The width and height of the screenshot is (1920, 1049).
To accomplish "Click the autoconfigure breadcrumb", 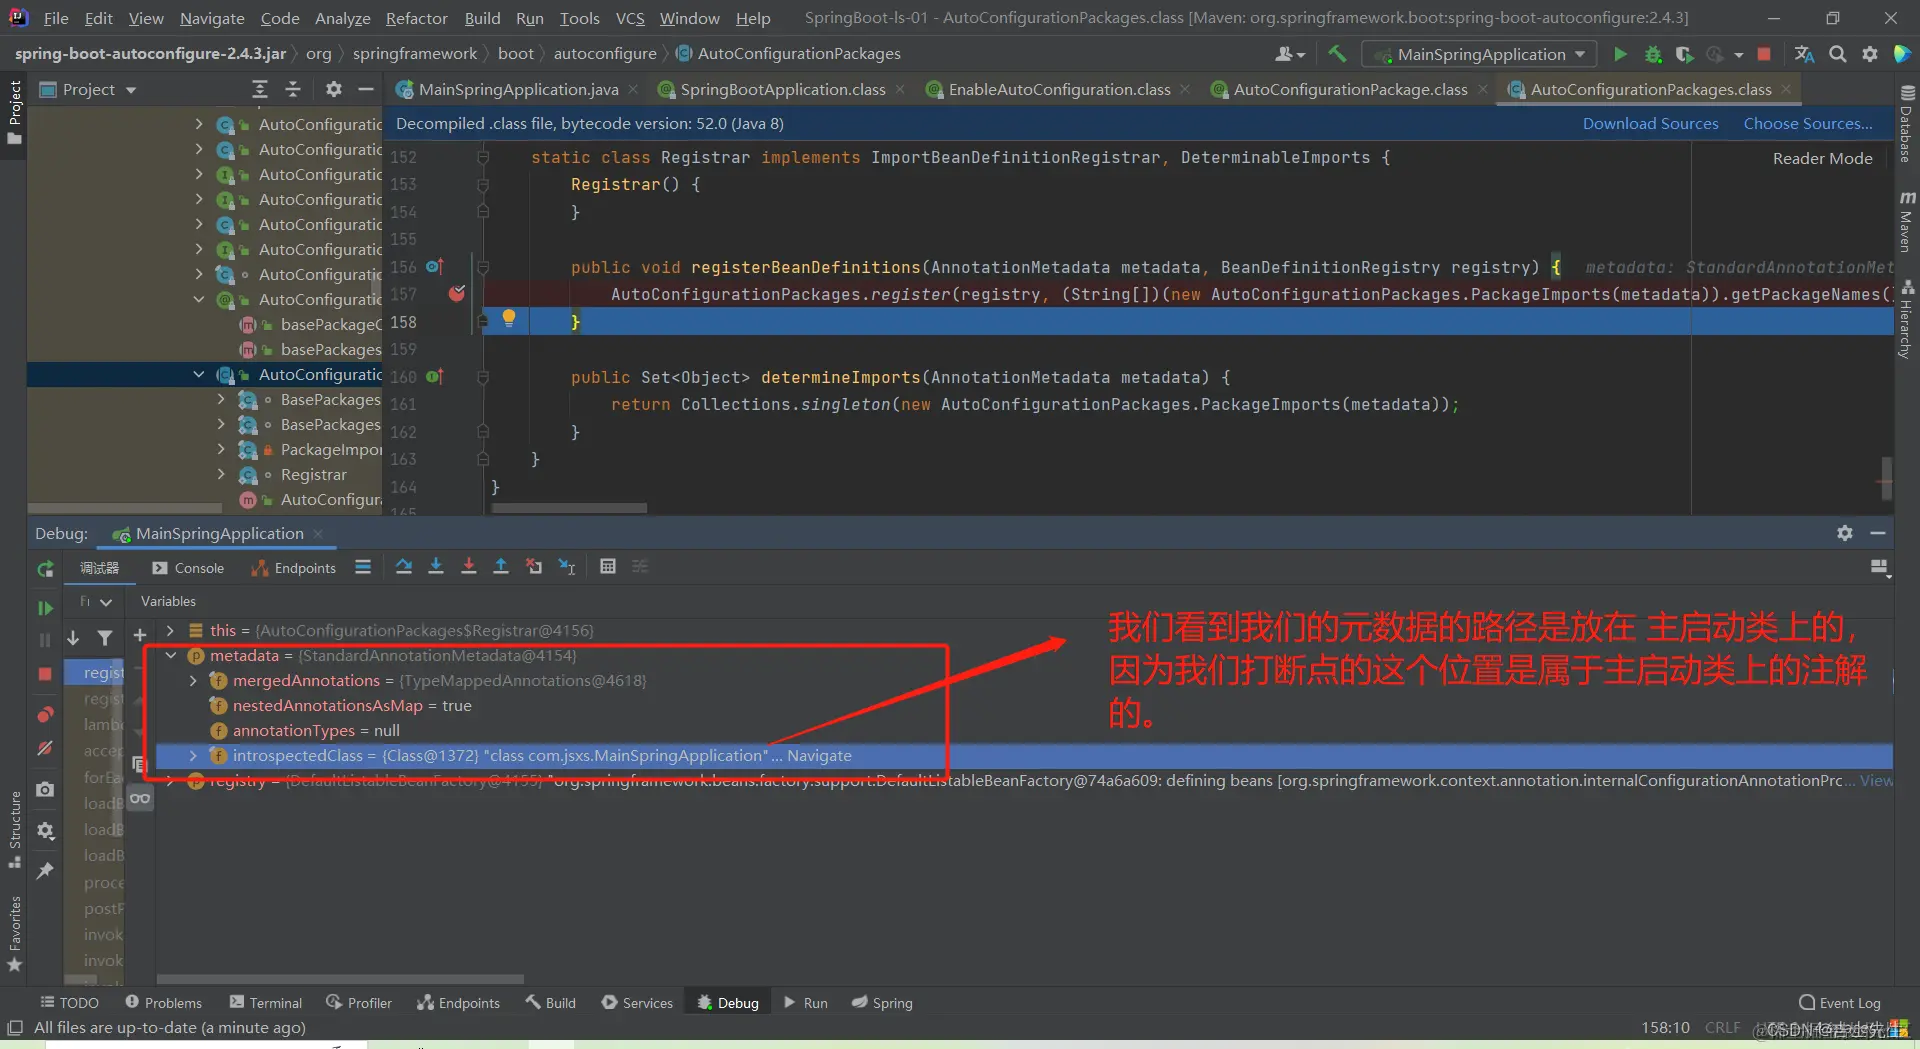I will coord(605,54).
